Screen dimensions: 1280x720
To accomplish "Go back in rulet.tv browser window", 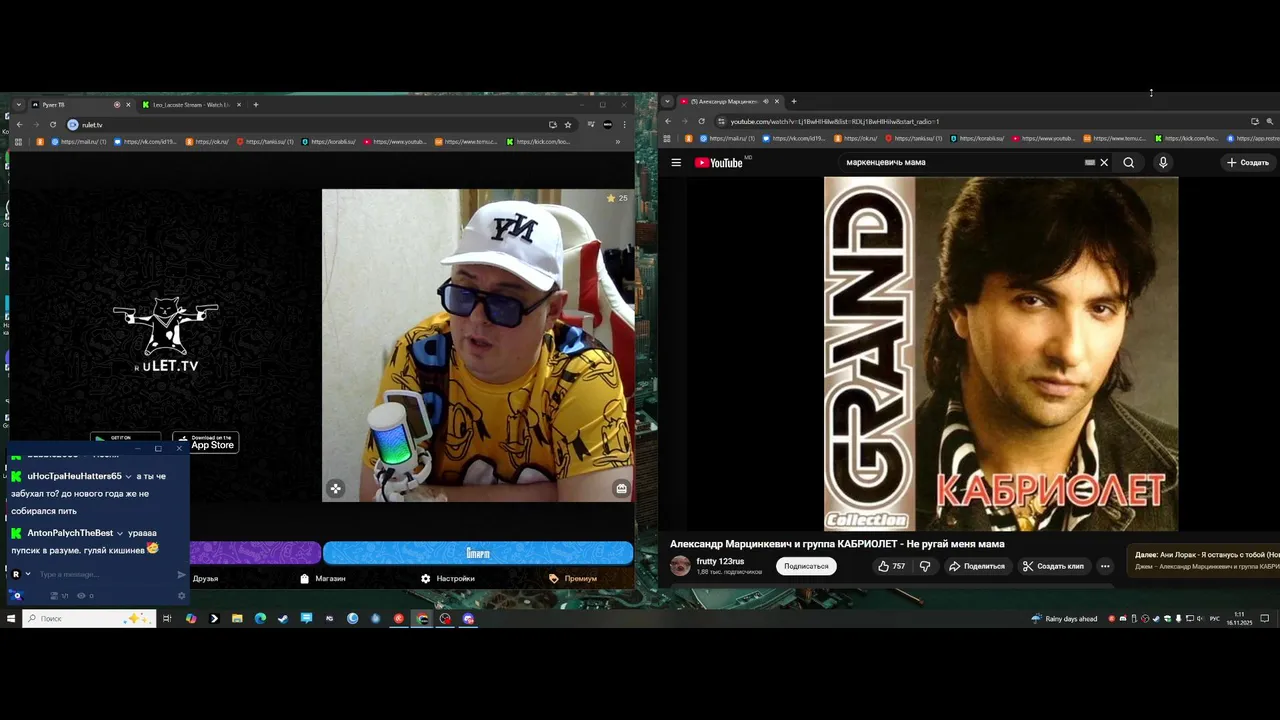I will tap(19, 125).
